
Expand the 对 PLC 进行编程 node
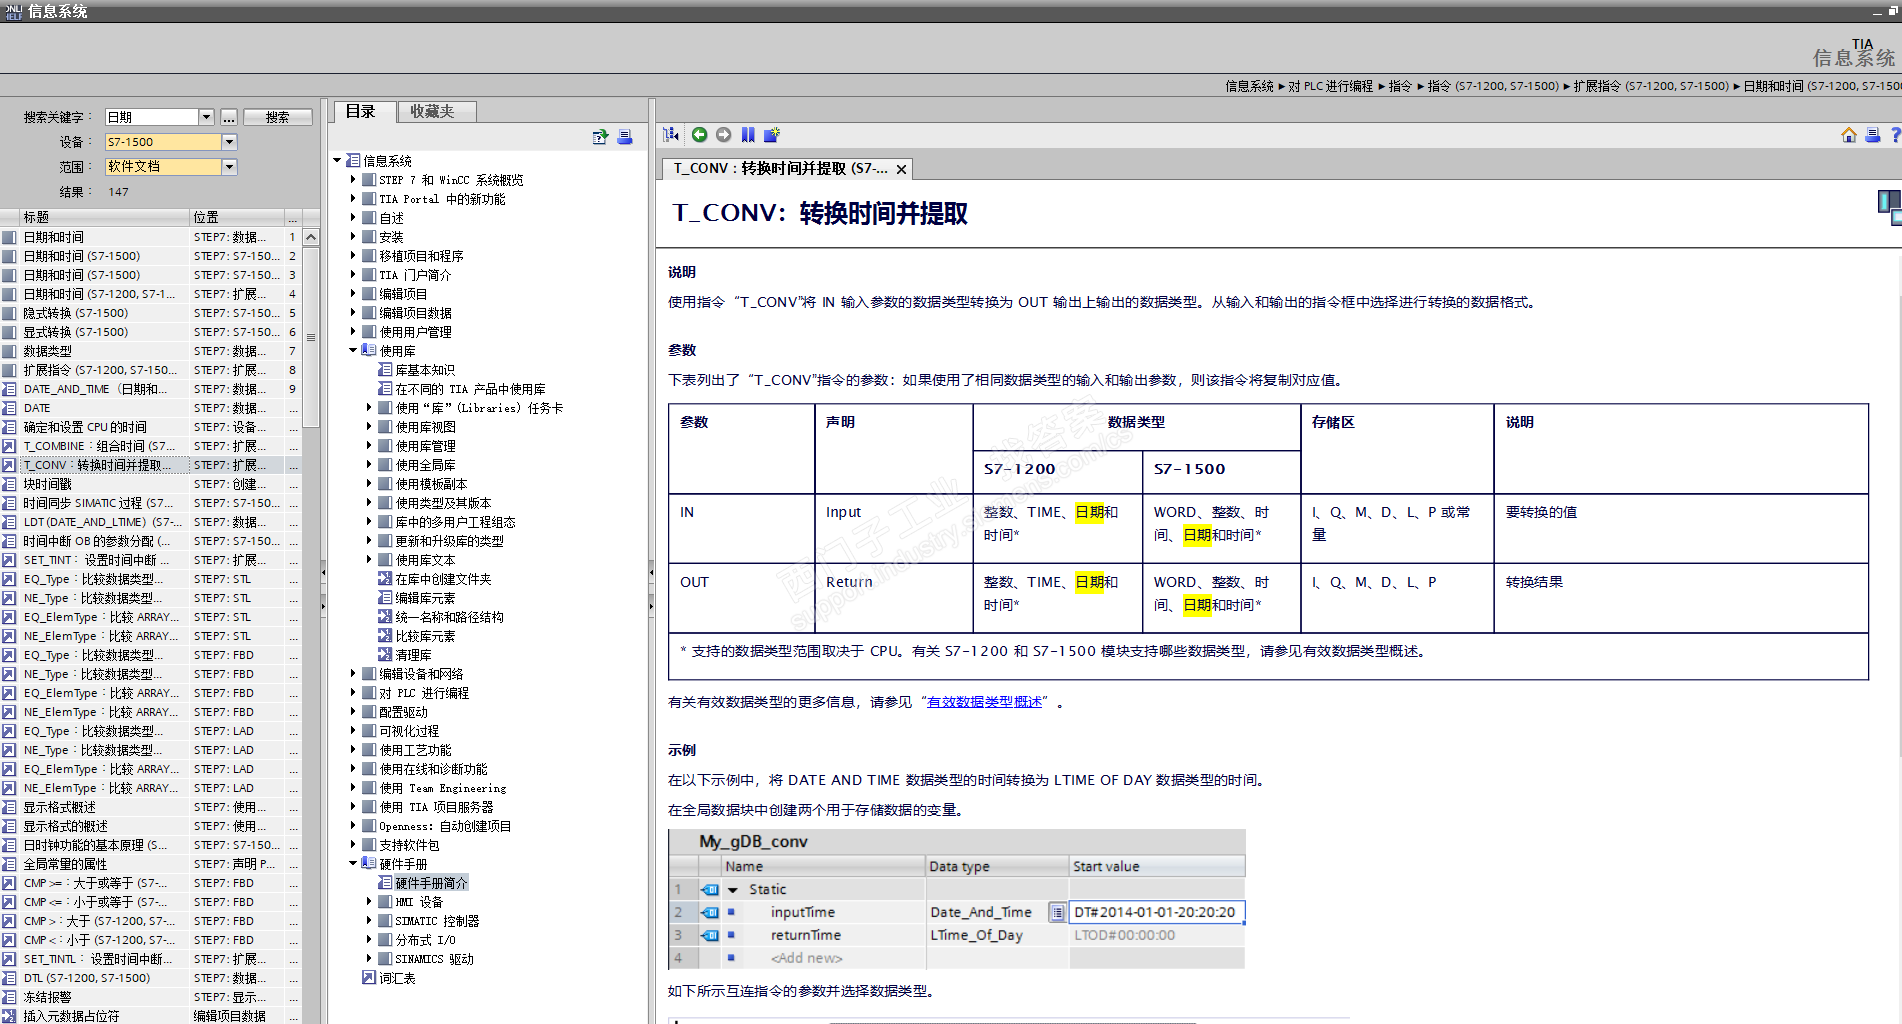coord(353,693)
